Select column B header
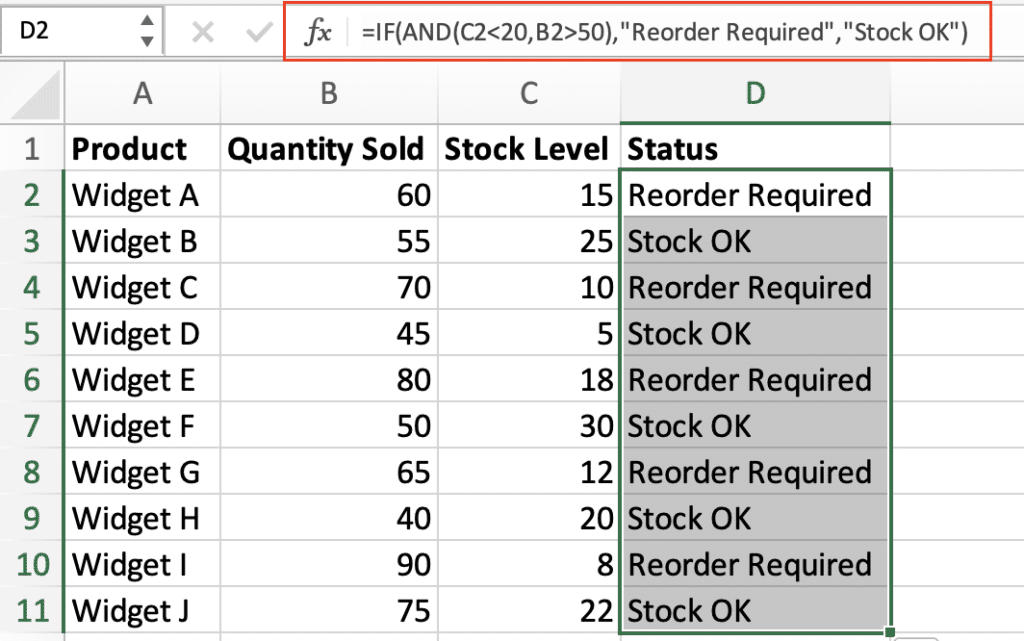 pyautogui.click(x=329, y=93)
